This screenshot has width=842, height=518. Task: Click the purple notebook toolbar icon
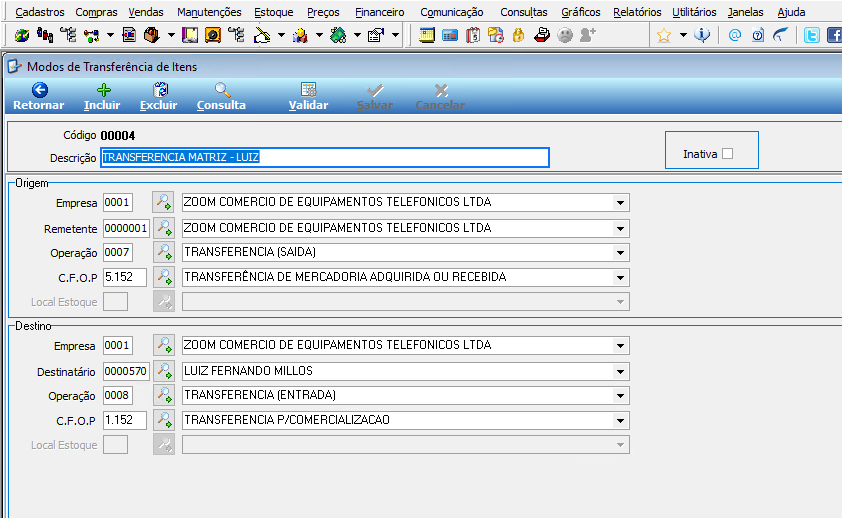click(x=190, y=35)
